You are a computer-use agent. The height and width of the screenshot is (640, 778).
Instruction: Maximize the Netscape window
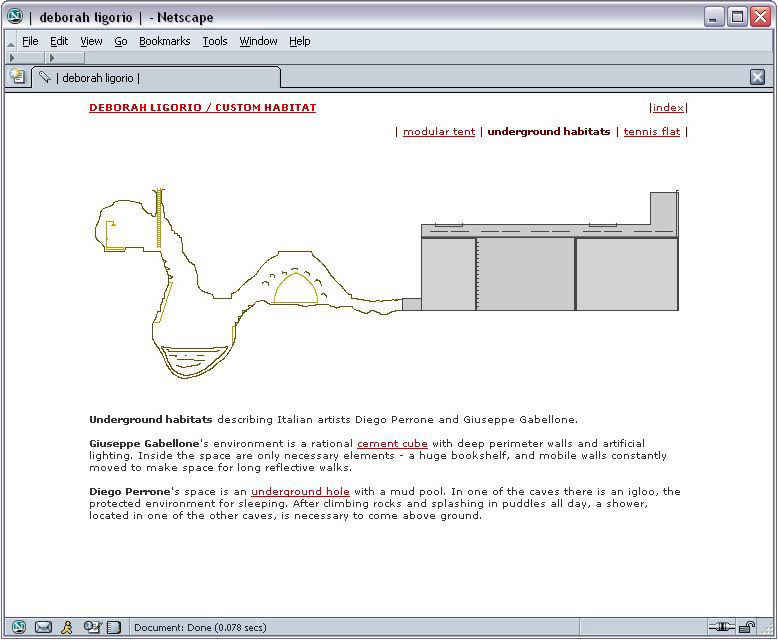[x=737, y=17]
